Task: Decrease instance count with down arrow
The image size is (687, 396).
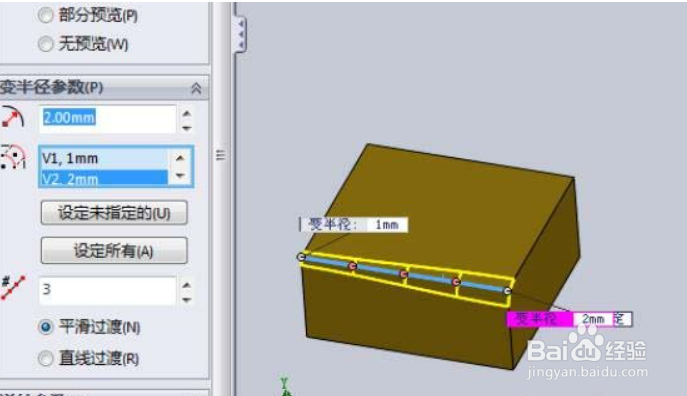Action: click(187, 300)
